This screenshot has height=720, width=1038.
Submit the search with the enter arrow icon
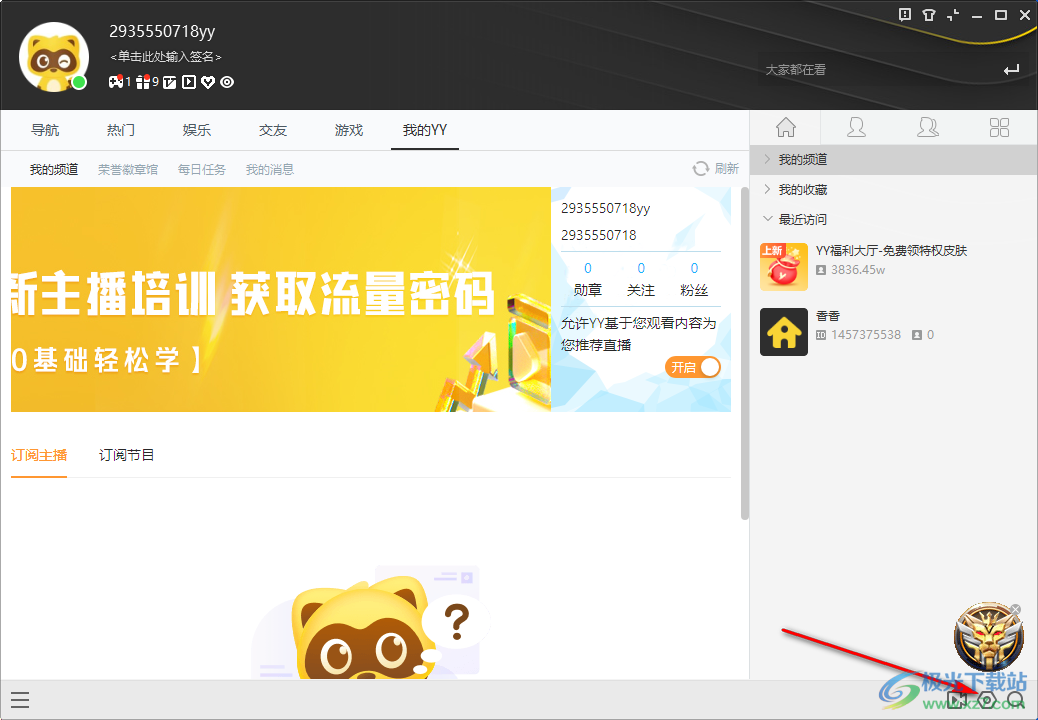click(1012, 70)
